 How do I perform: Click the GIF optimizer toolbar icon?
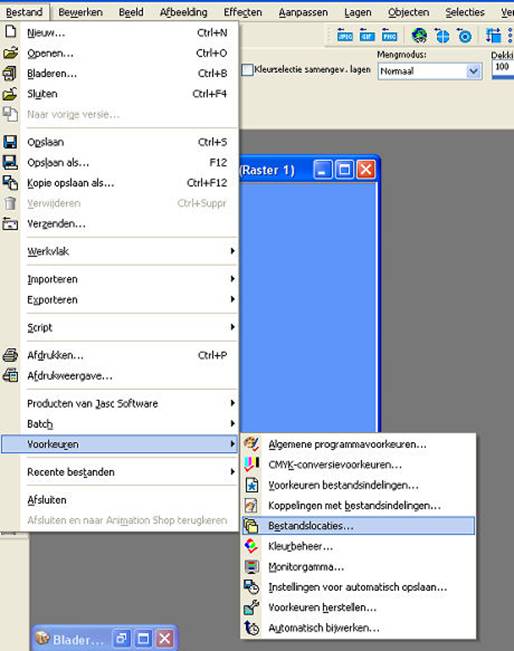point(367,35)
